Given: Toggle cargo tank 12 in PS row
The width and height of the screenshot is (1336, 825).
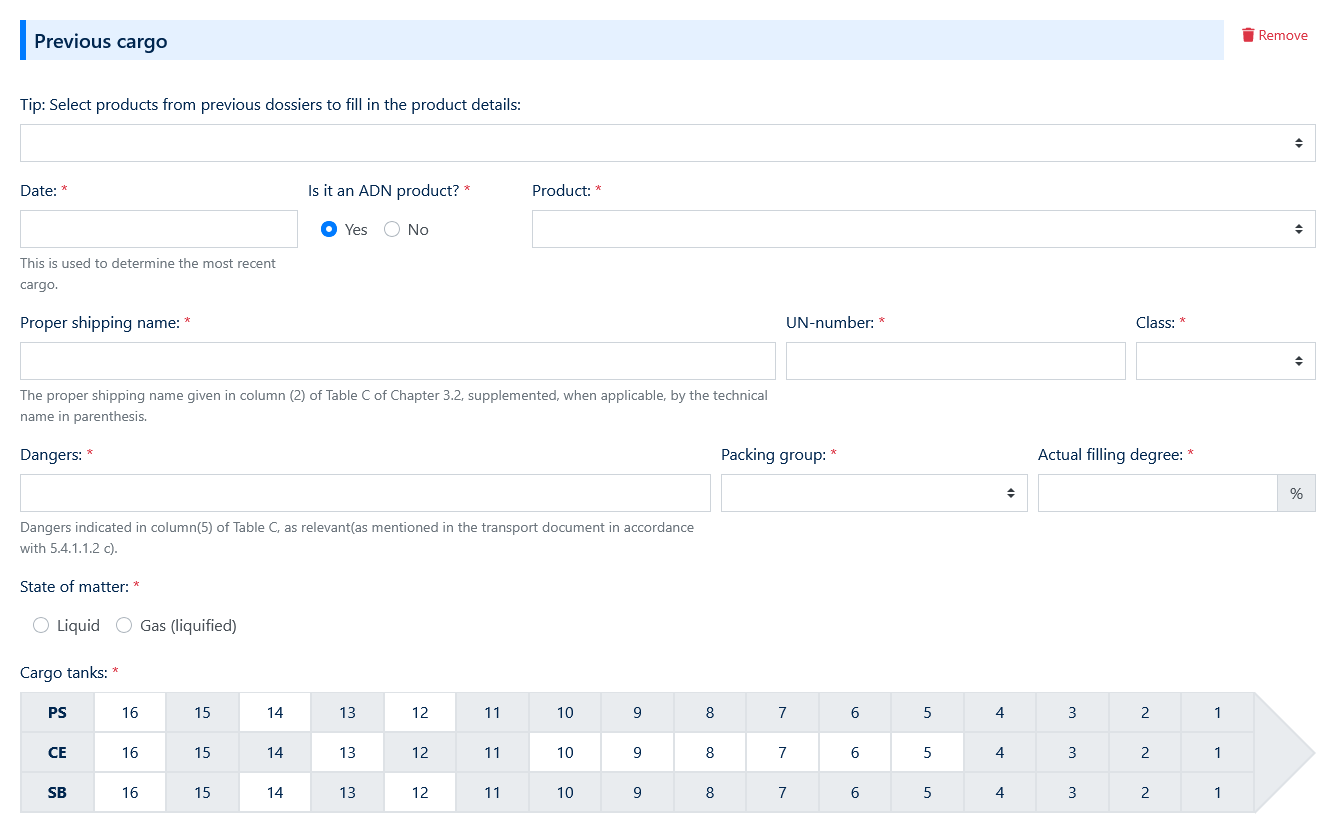Looking at the screenshot, I should (419, 712).
